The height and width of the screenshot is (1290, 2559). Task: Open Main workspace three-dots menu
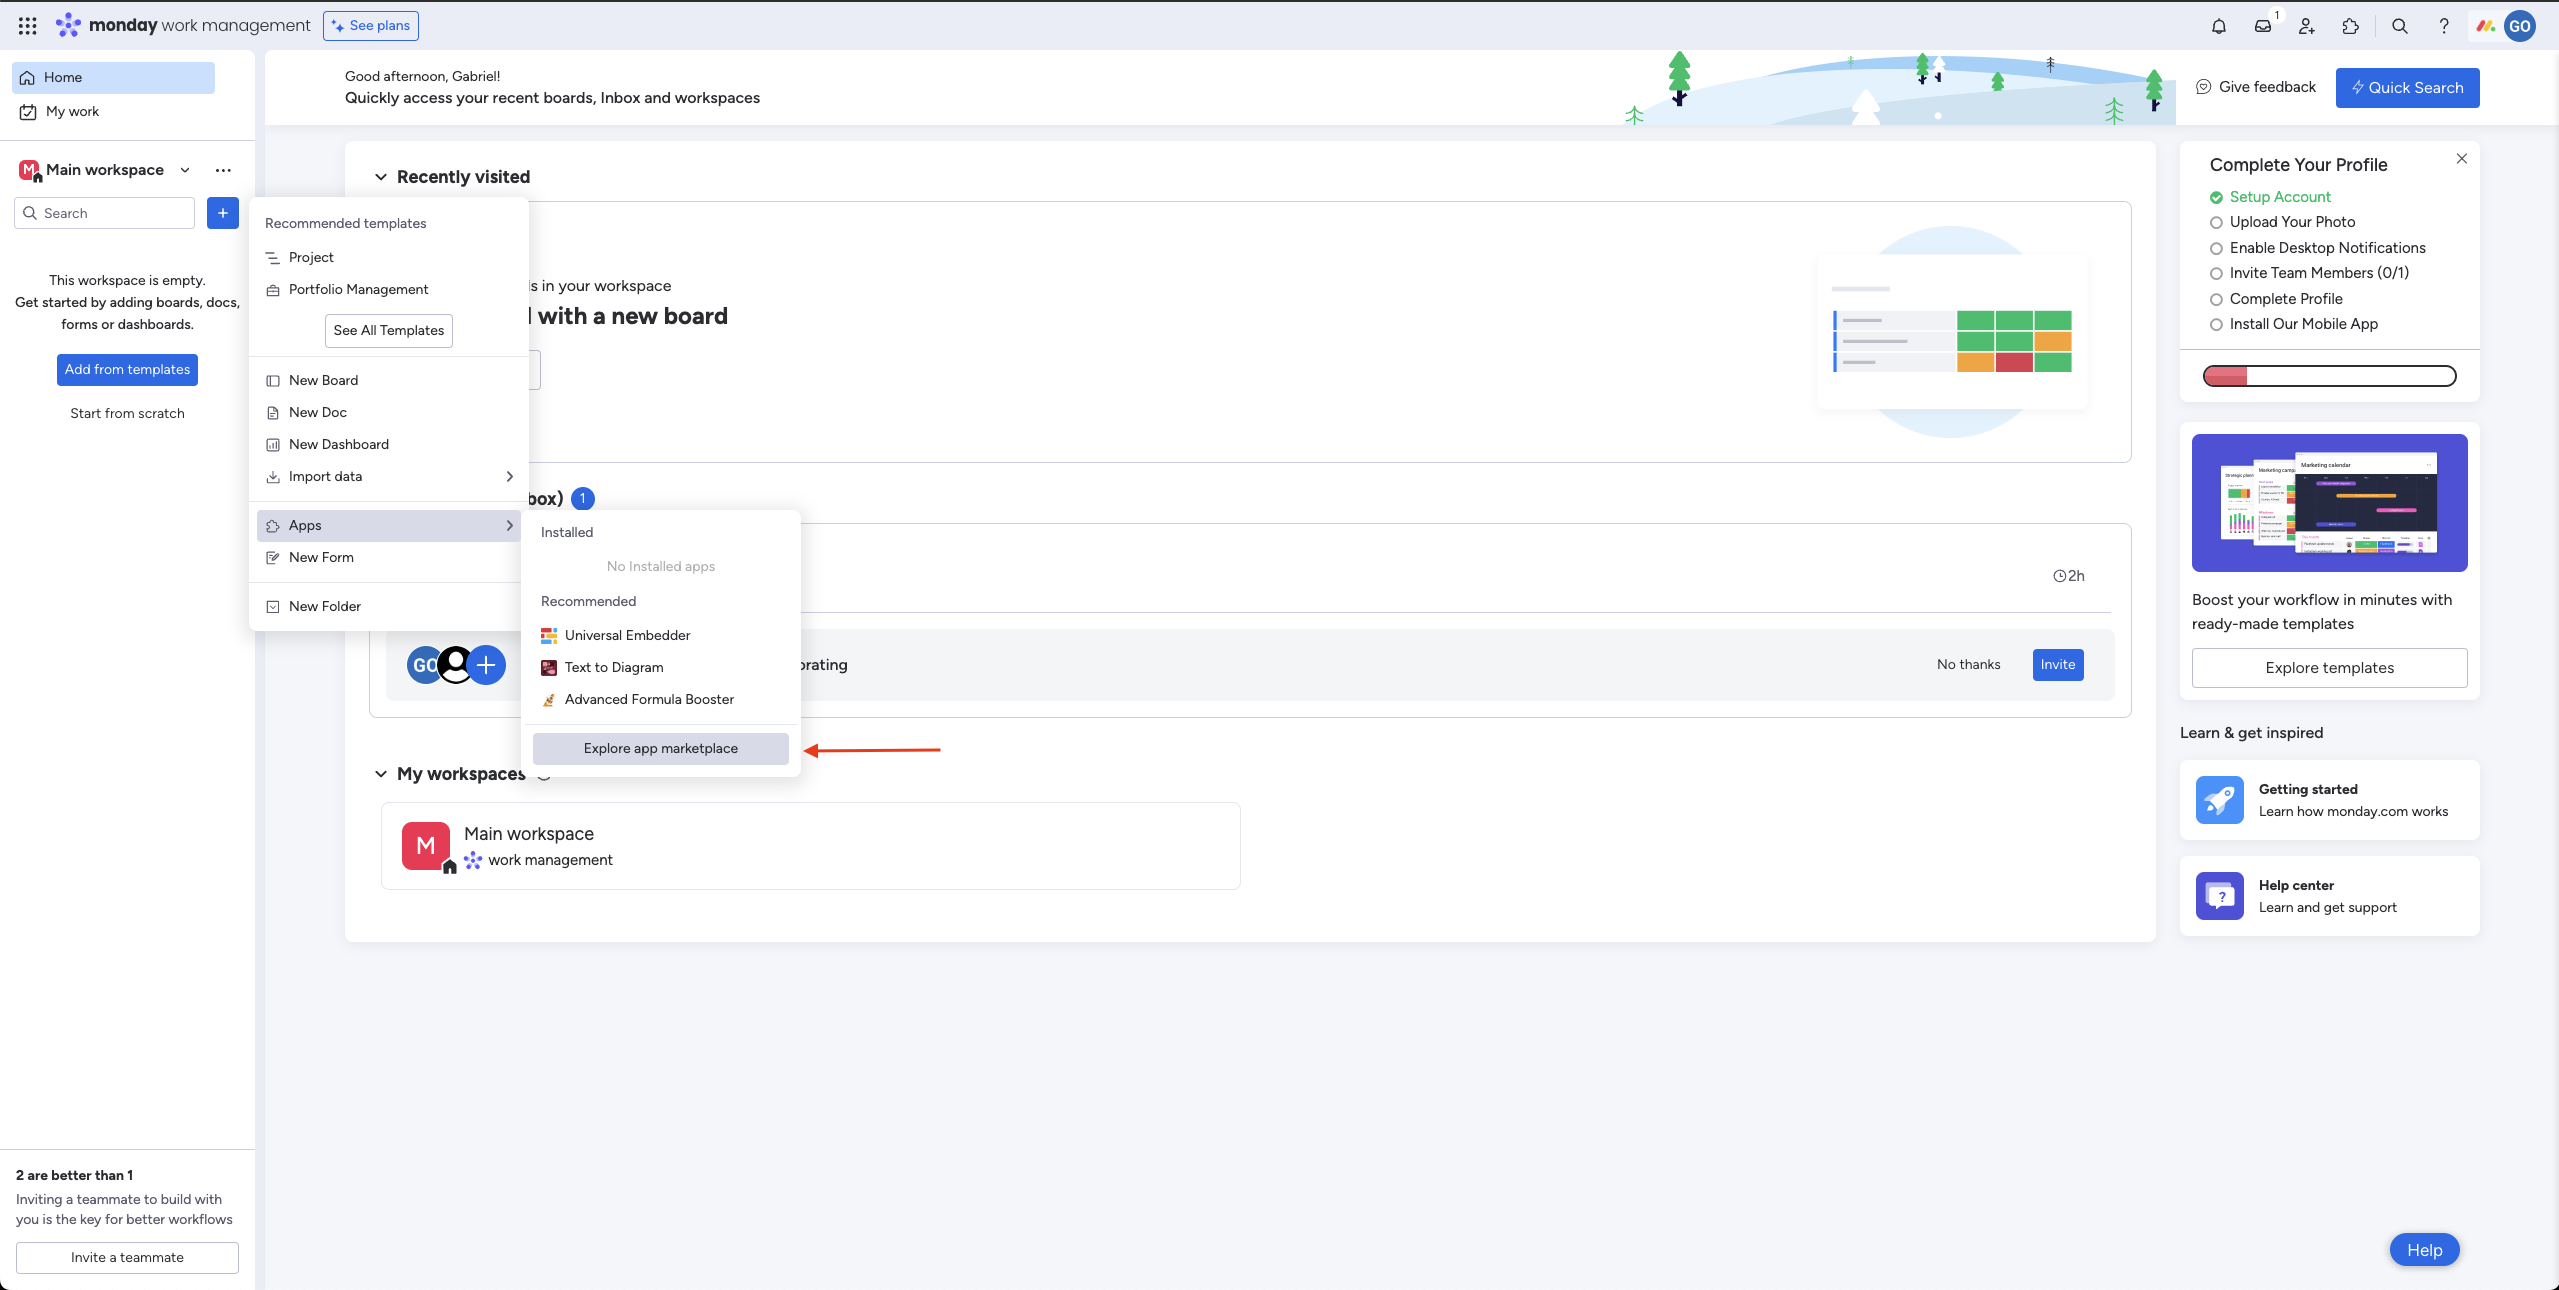click(223, 170)
